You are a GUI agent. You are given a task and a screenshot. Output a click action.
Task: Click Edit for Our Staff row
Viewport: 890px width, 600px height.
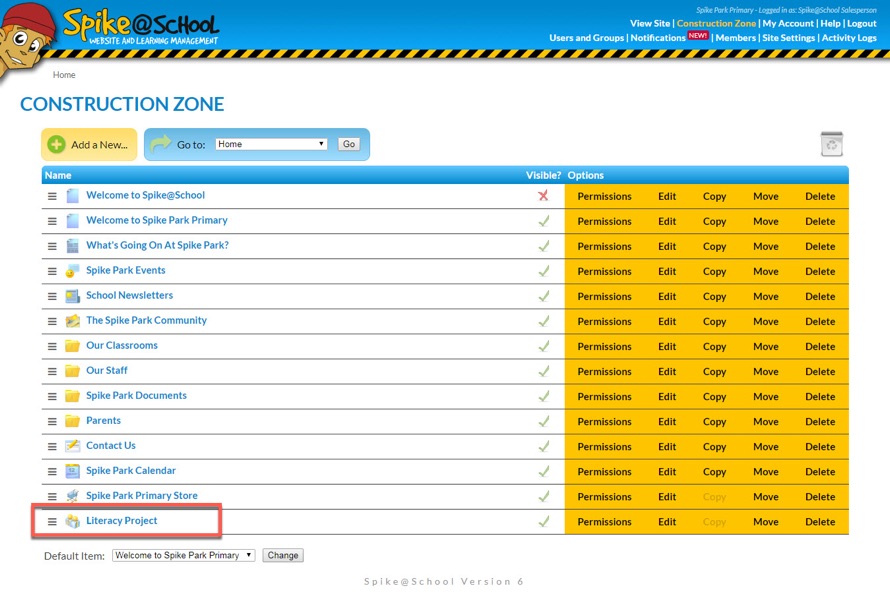[667, 371]
